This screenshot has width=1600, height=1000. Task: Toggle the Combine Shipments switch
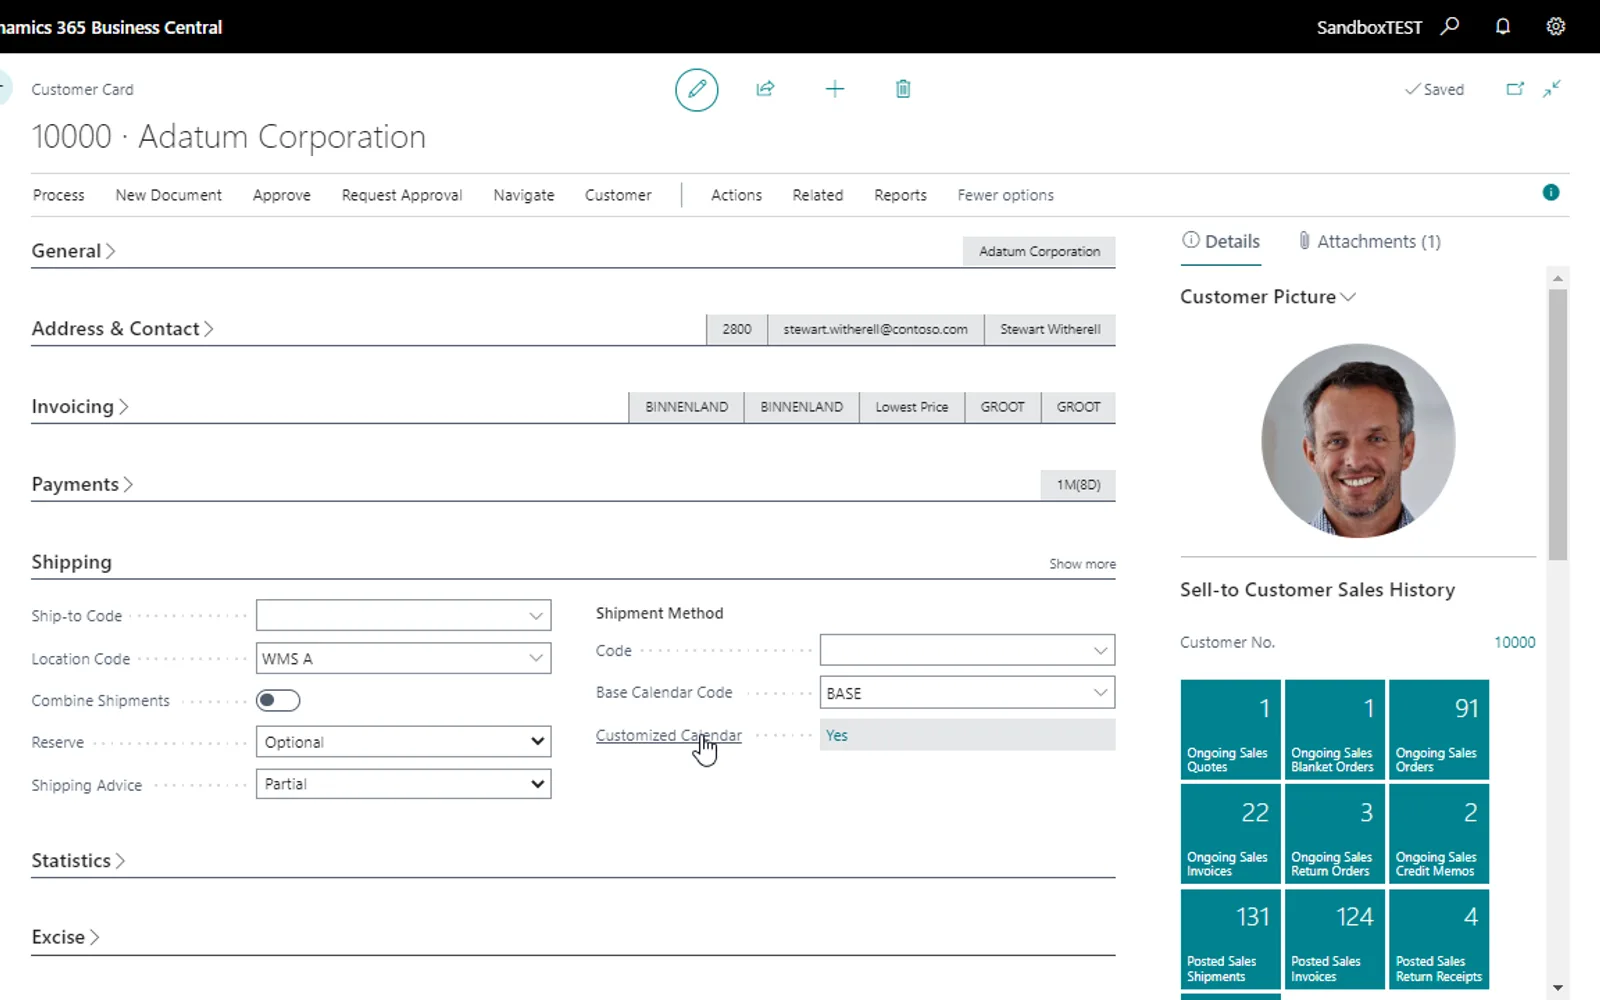pyautogui.click(x=278, y=701)
